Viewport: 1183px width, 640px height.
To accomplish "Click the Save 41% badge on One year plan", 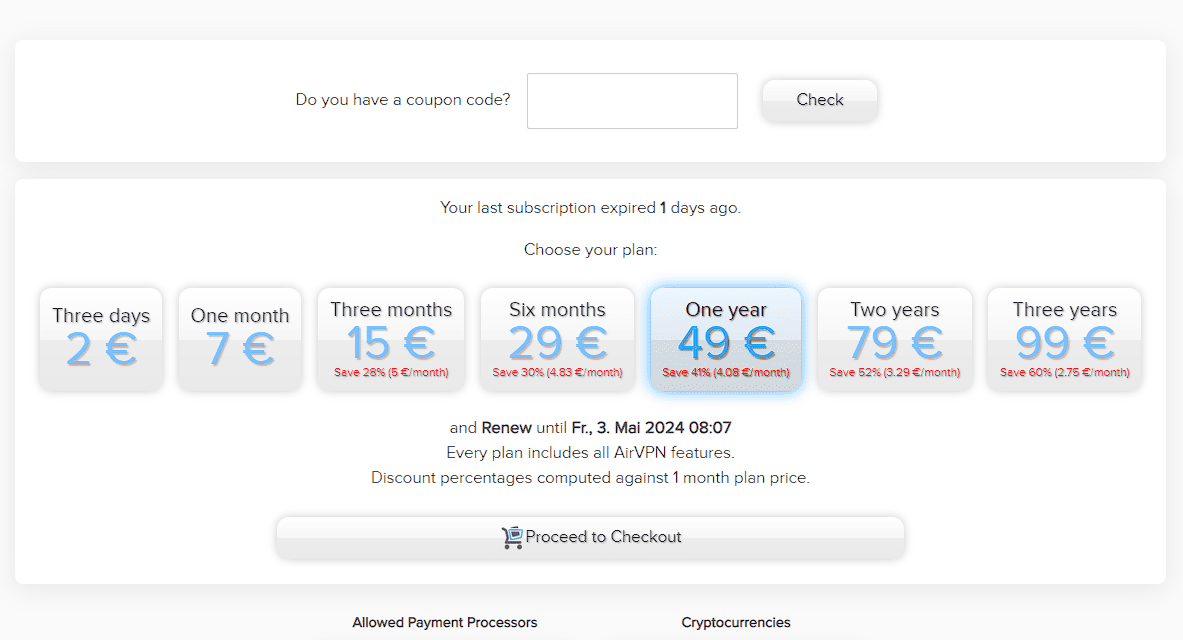I will click(x=725, y=371).
